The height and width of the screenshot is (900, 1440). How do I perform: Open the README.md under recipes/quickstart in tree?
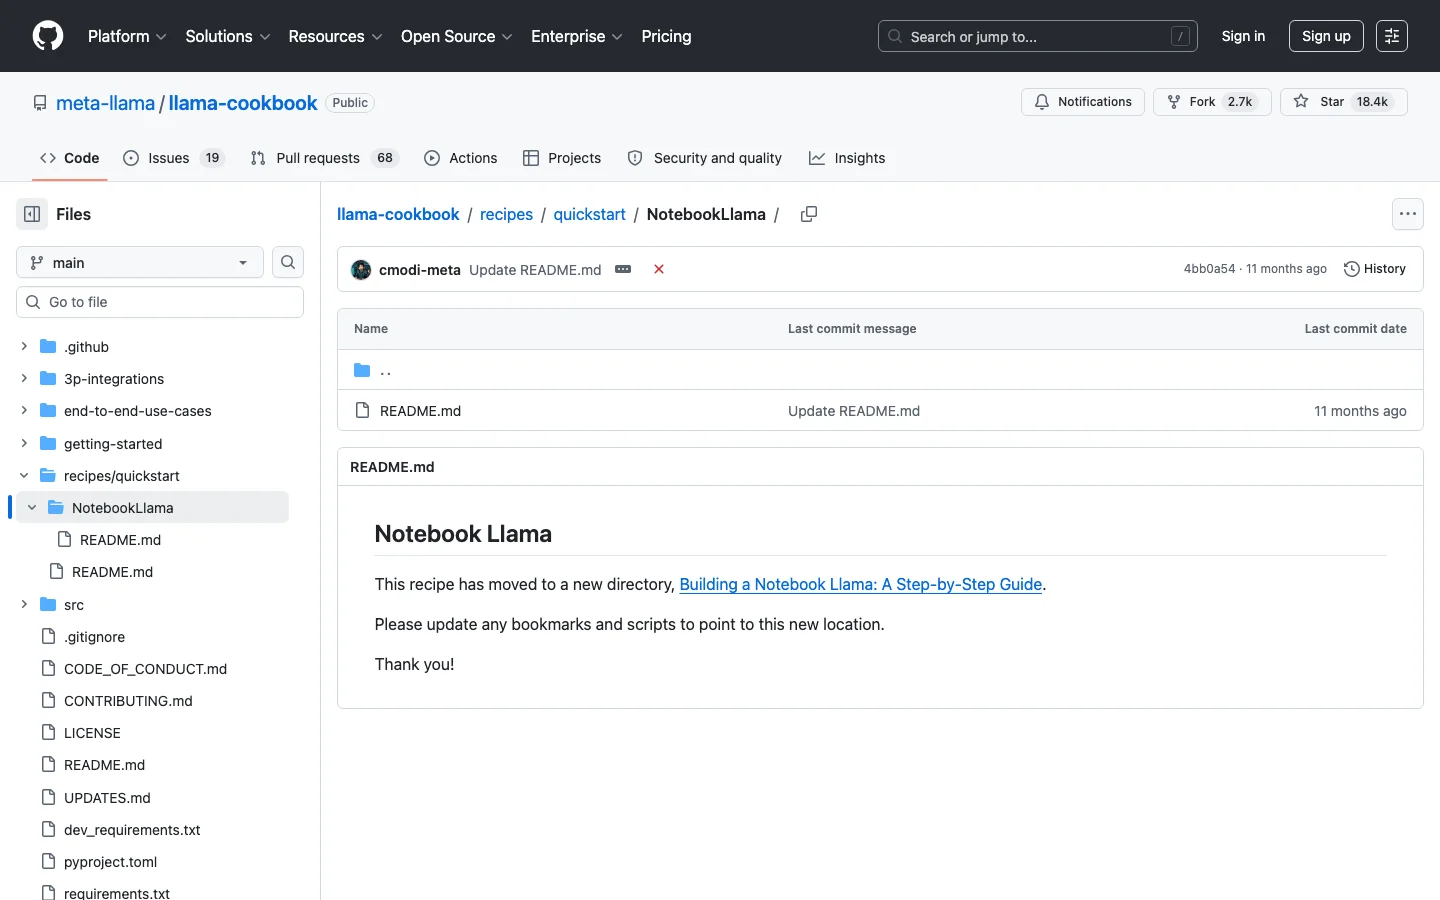(x=112, y=572)
